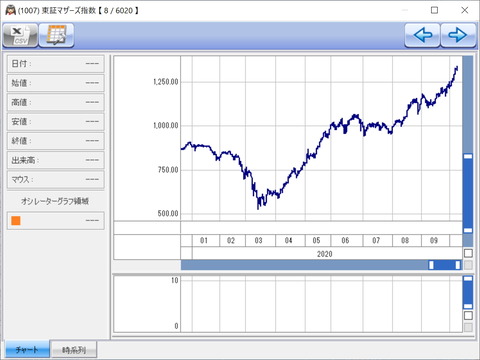Click the 750.00 price axis label

pyautogui.click(x=168, y=170)
